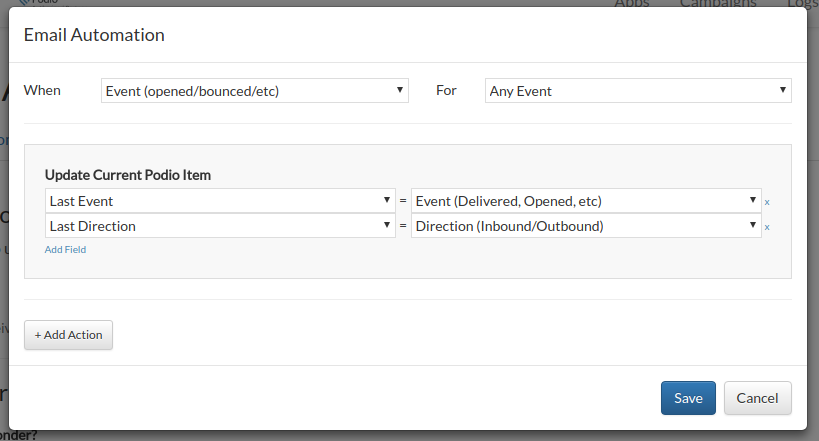Open the Last Direction field dropdown

click(x=220, y=226)
